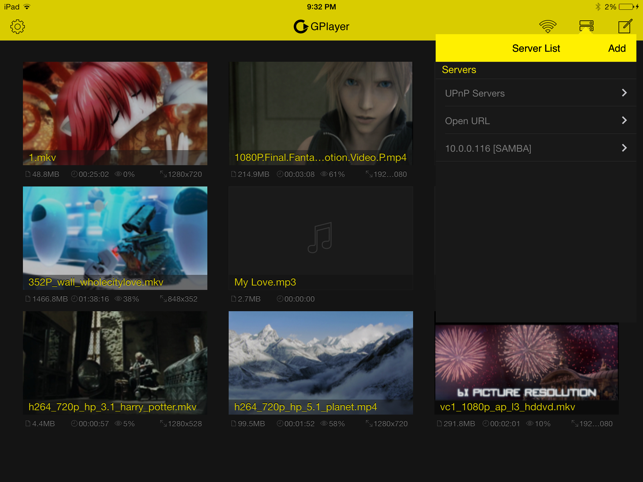Toggle the server list icon

point(586,26)
